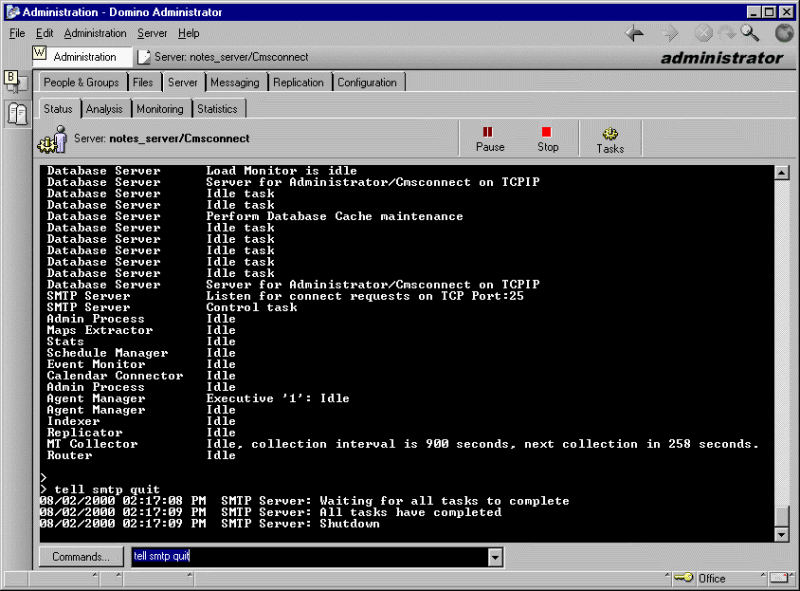
Task: Open the Tasks gear icon
Action: [610, 140]
